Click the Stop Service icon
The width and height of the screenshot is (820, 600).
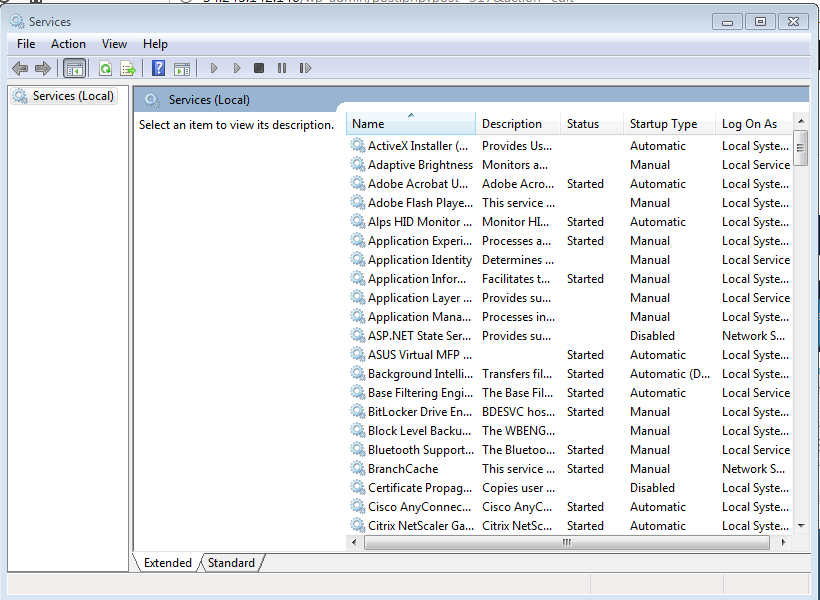(258, 68)
